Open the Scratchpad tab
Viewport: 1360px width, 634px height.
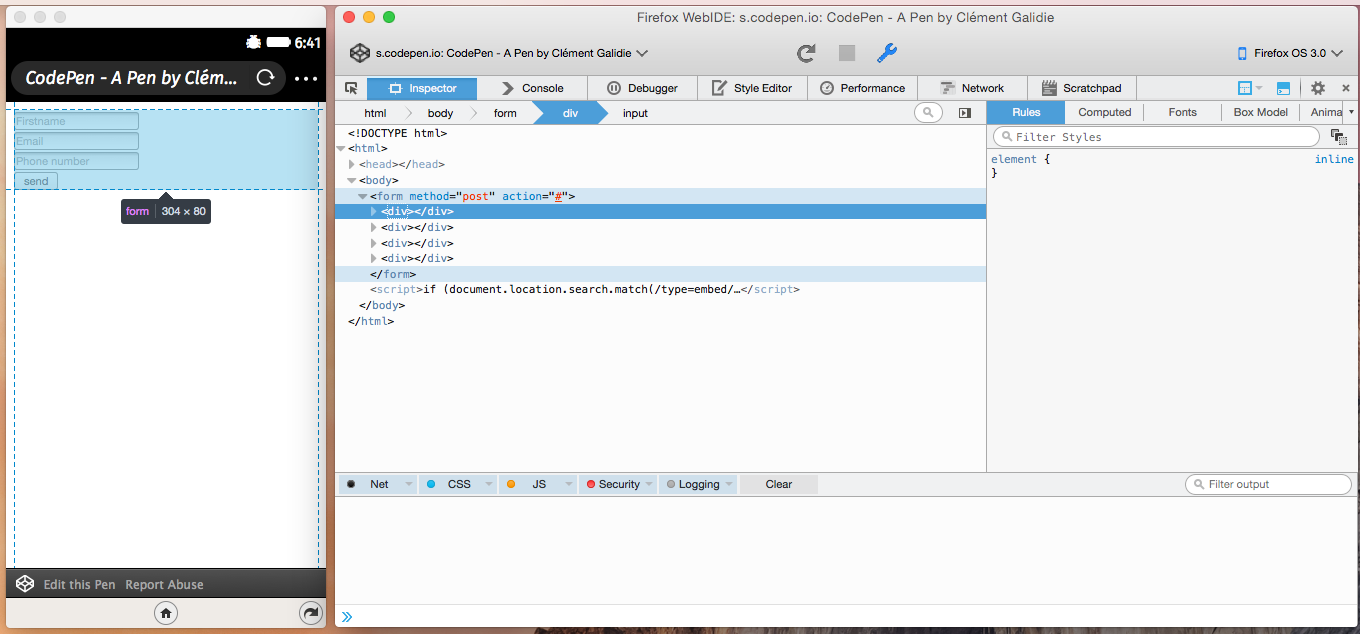pos(1082,88)
